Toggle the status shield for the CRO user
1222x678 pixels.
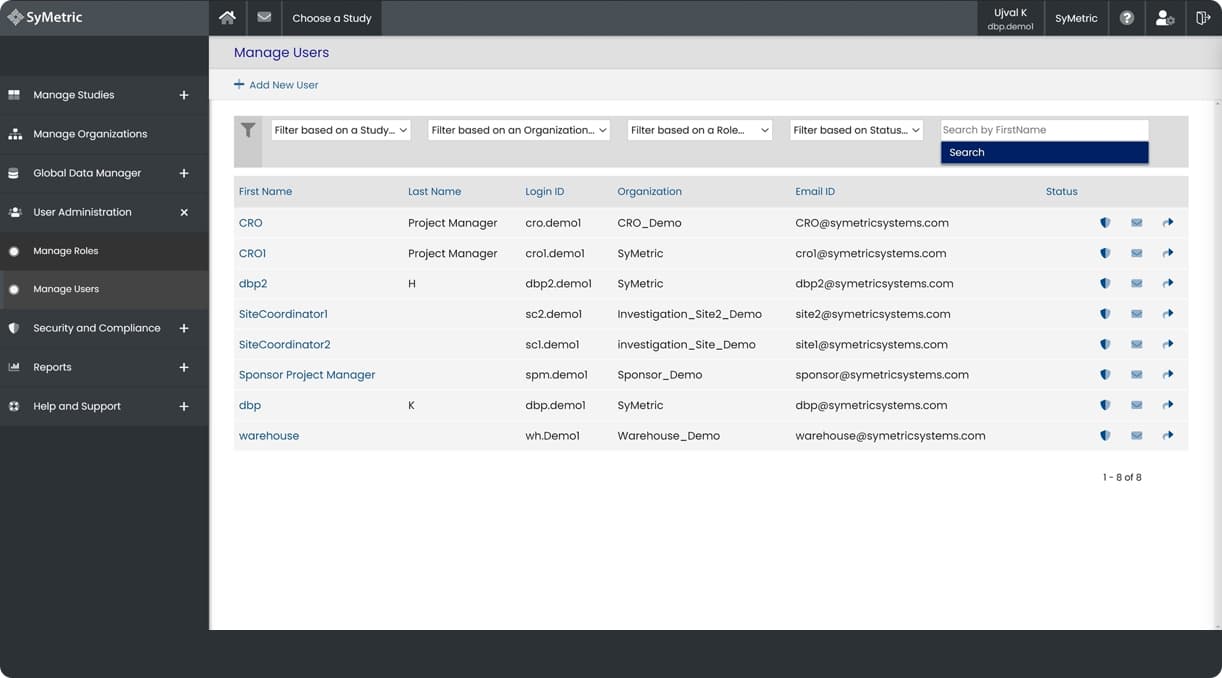coord(1105,222)
